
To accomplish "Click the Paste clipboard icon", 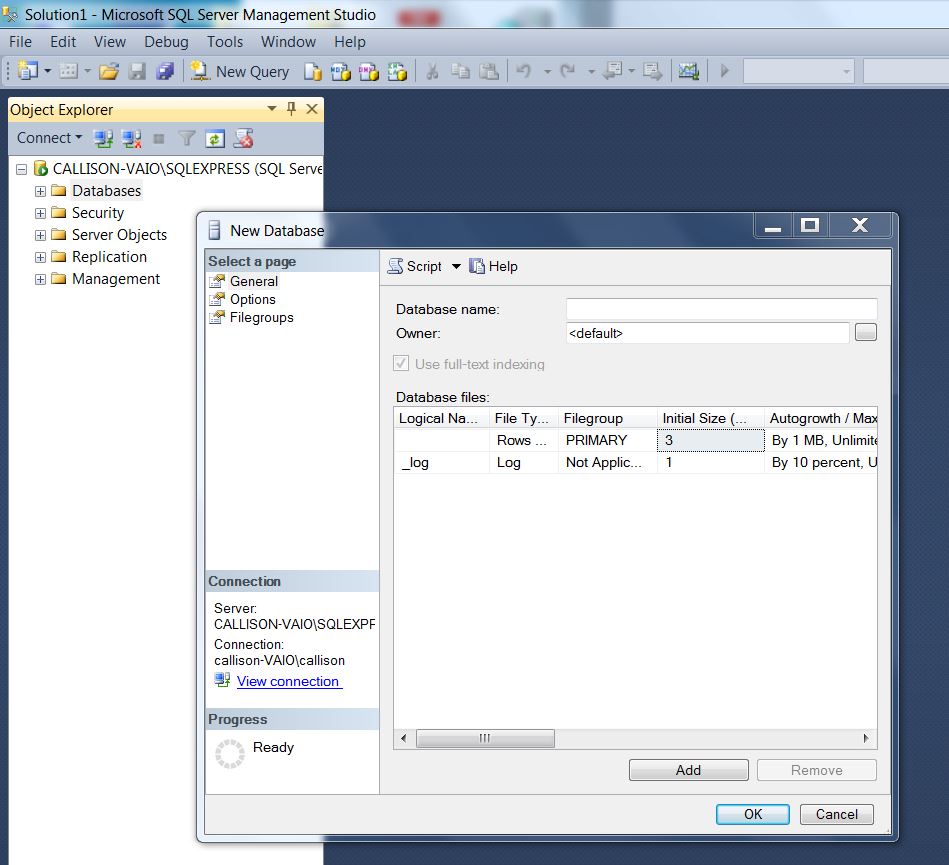I will coord(489,71).
